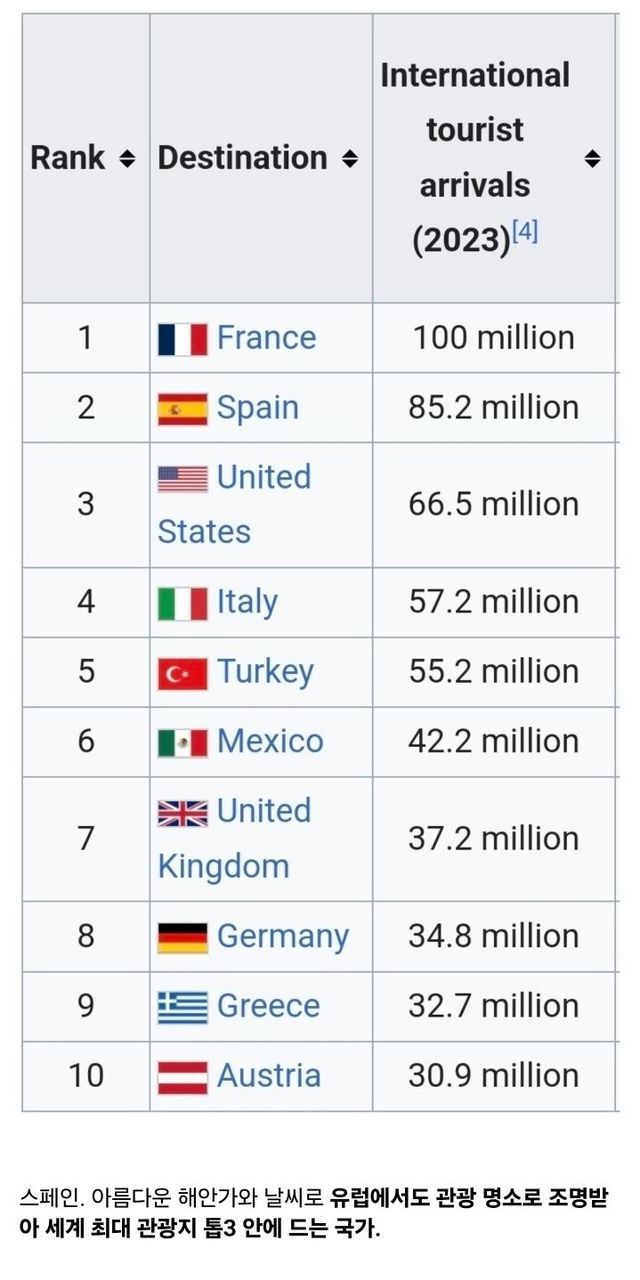Click the Turkey flag icon
Image resolution: width=640 pixels, height=1280 pixels.
click(182, 673)
